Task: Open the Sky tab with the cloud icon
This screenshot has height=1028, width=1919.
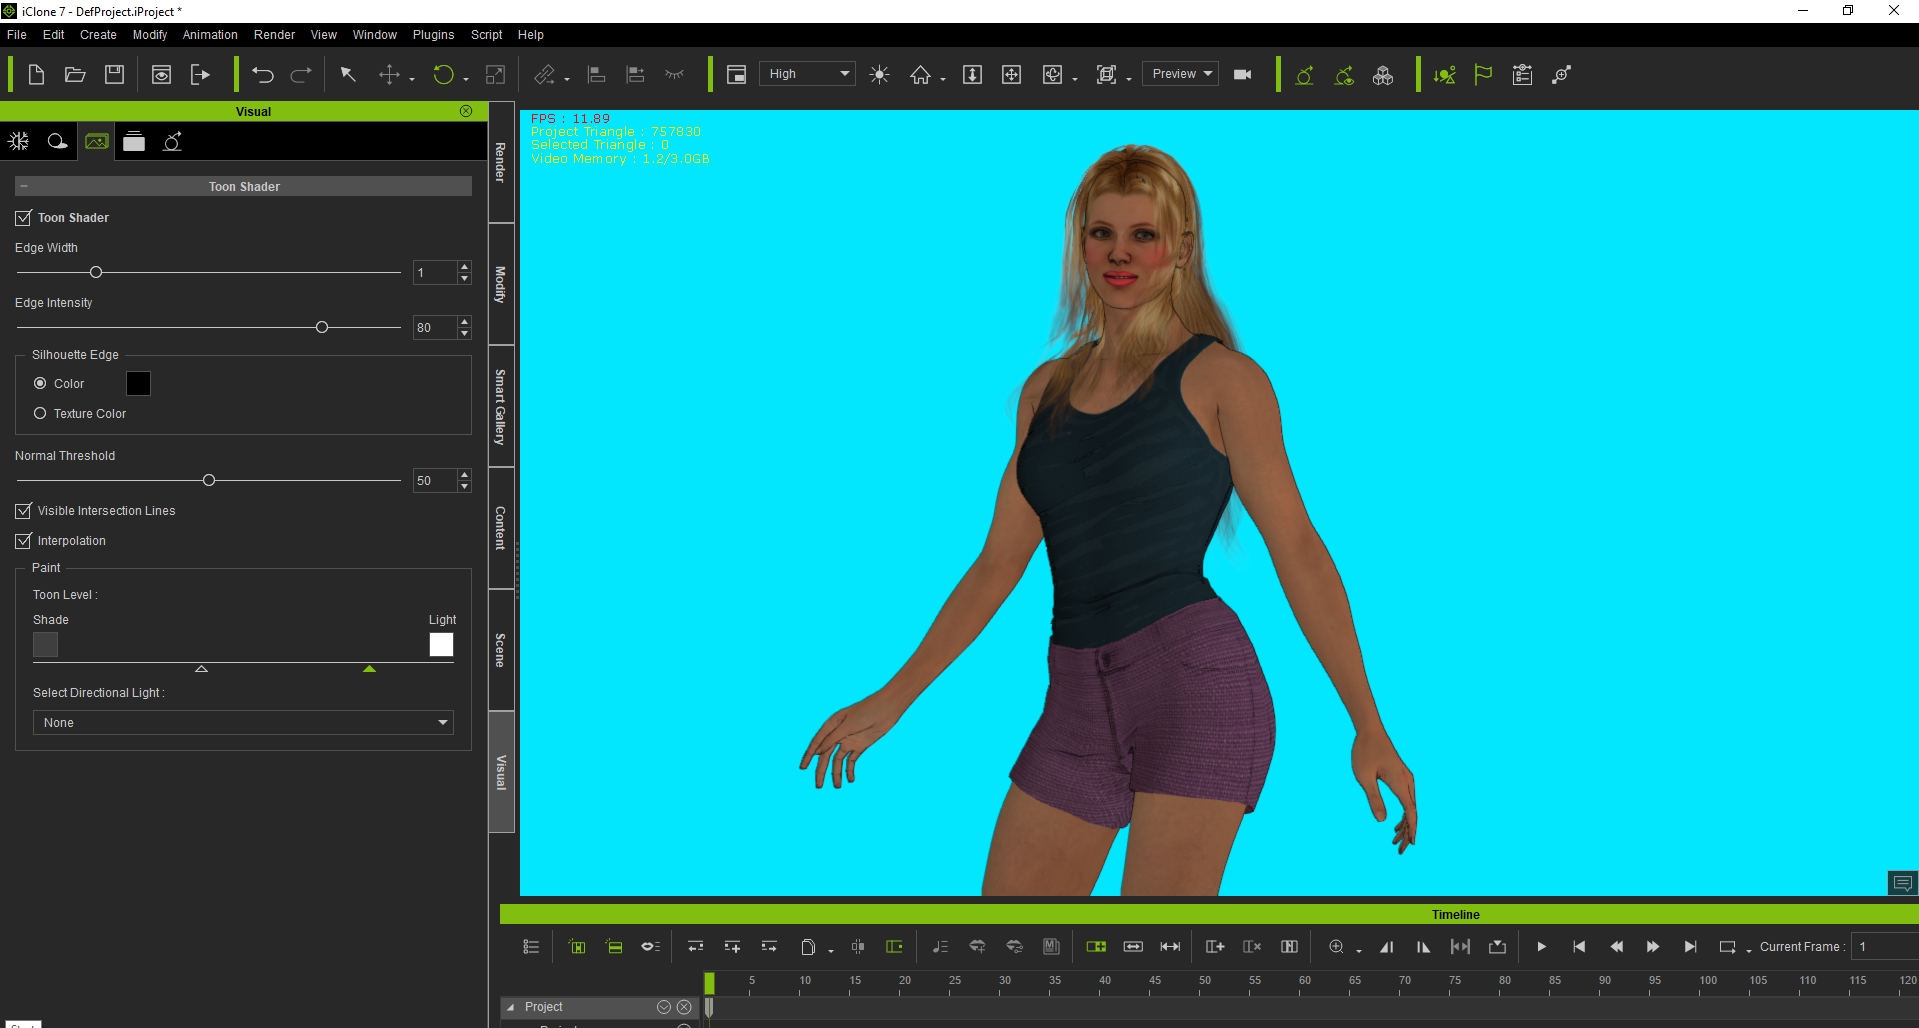Action: (58, 142)
